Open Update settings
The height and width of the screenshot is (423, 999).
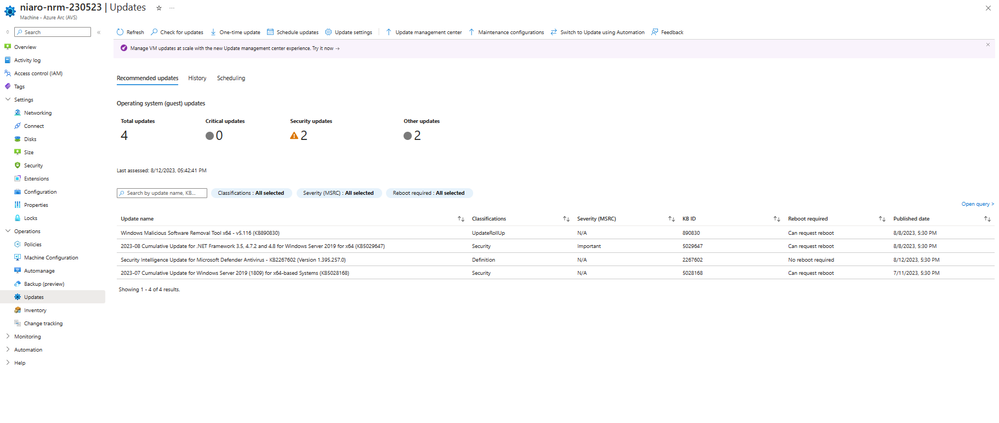(349, 32)
